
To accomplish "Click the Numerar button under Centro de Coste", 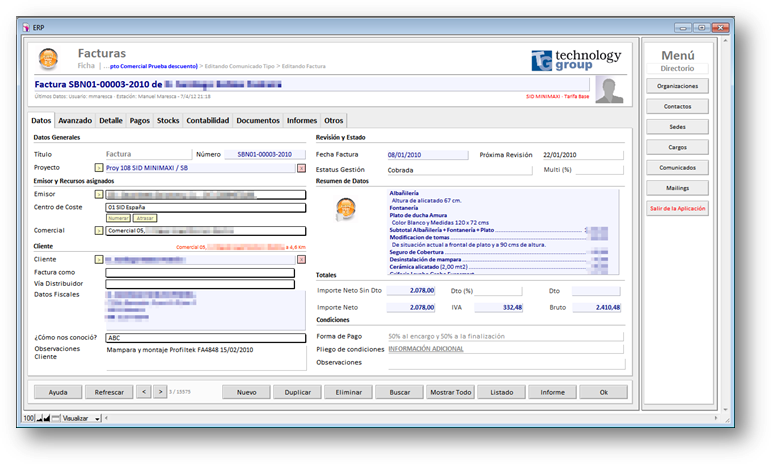I will [x=118, y=217].
